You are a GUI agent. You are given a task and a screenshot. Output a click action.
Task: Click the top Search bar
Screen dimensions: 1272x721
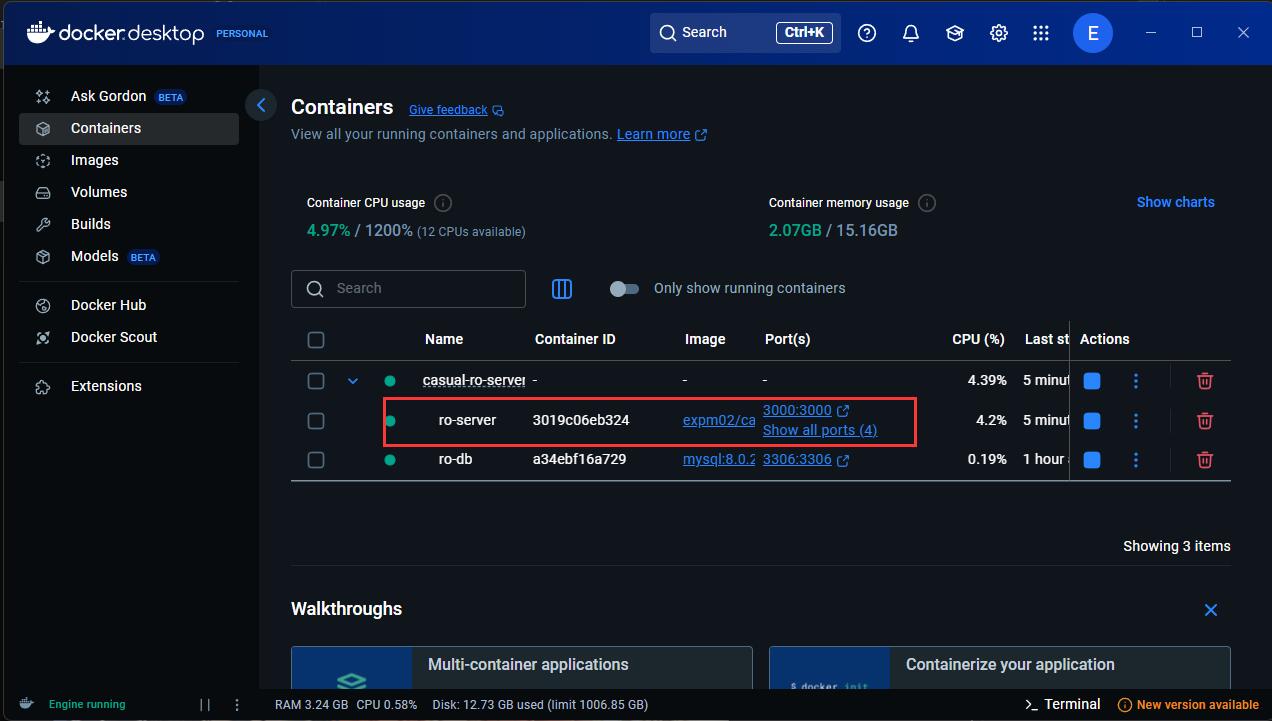pos(745,33)
